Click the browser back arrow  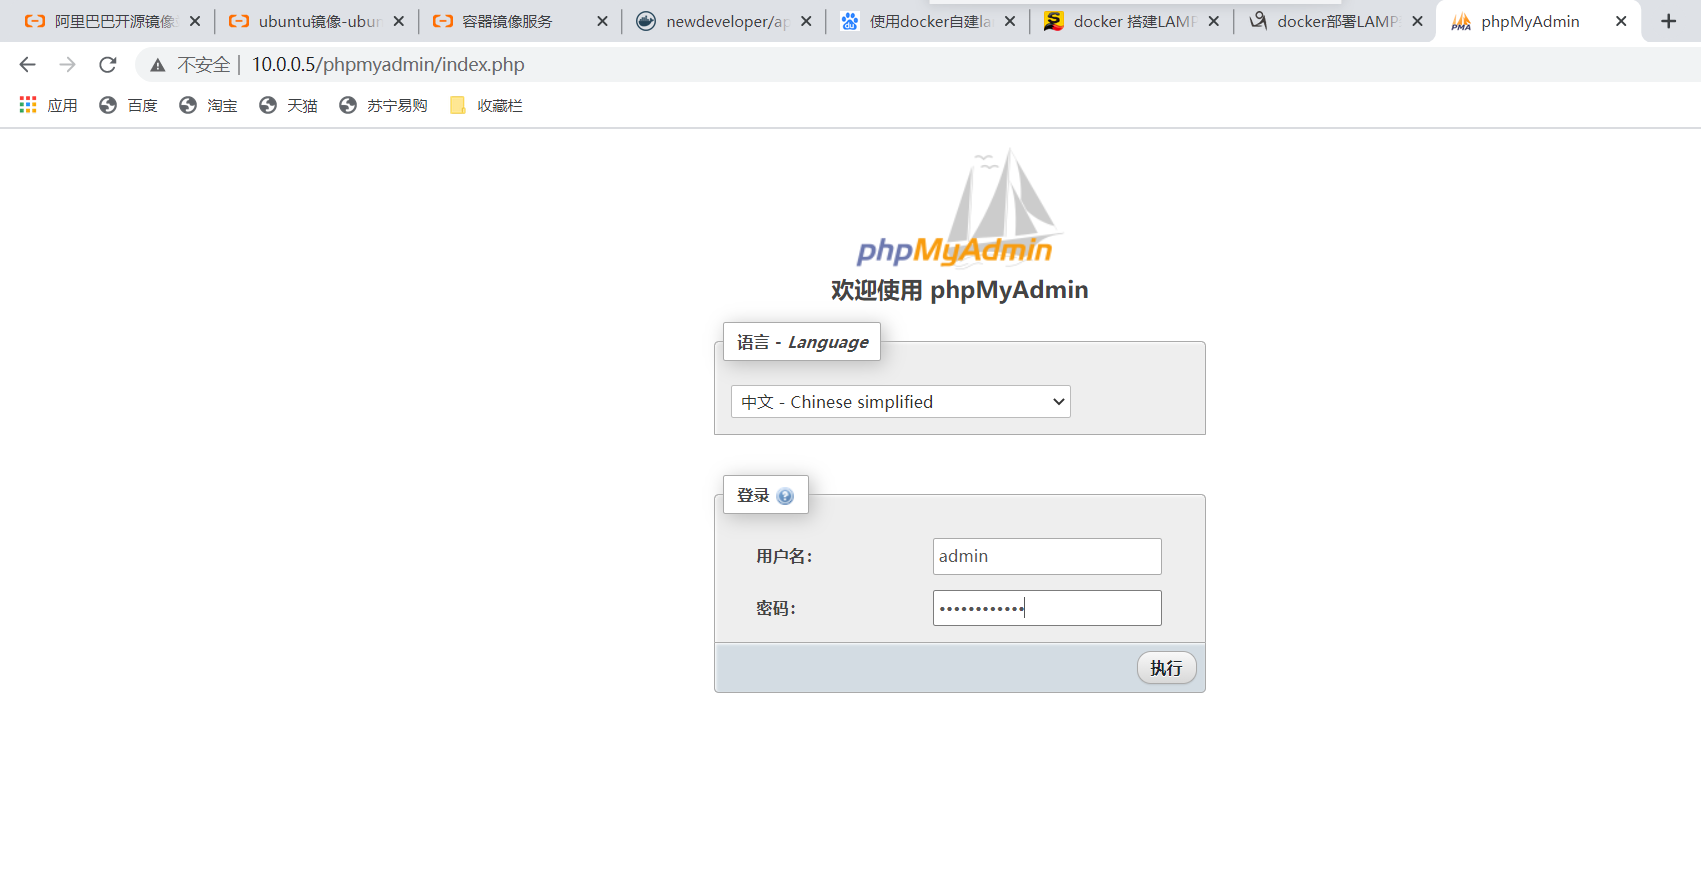point(28,65)
